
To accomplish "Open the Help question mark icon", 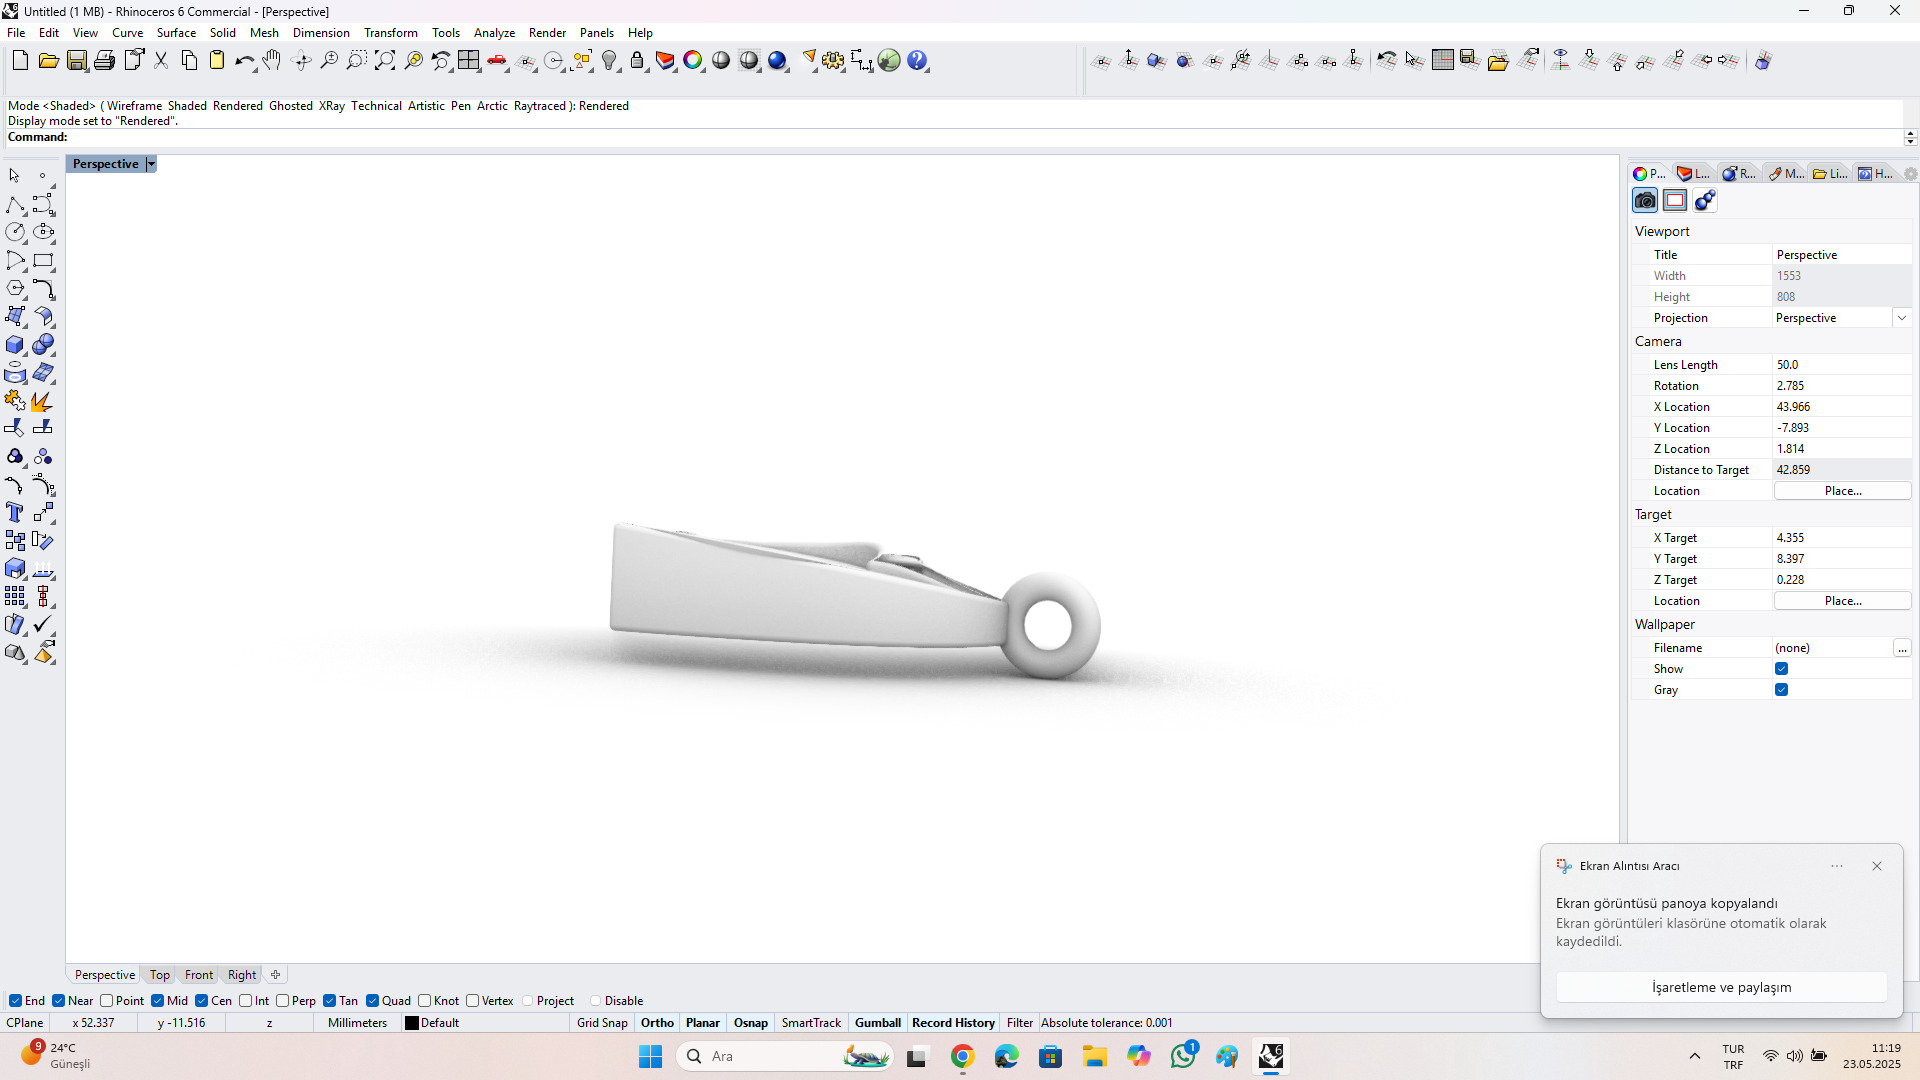I will click(x=917, y=61).
